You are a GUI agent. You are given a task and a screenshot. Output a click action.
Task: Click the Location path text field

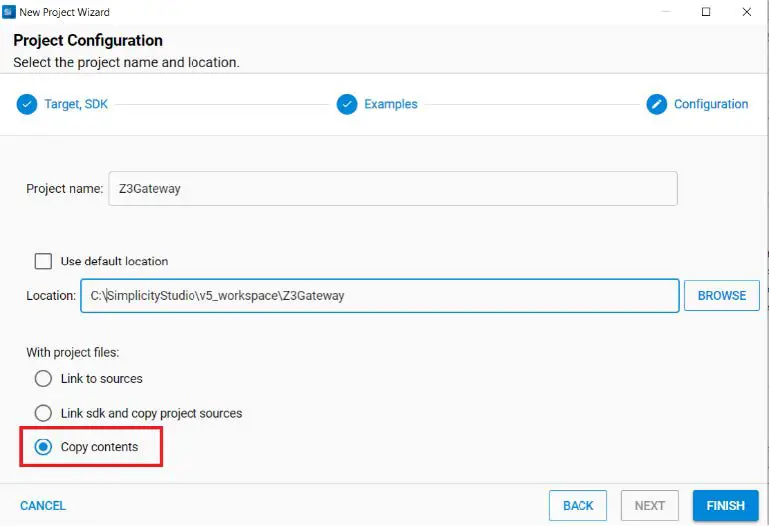380,296
